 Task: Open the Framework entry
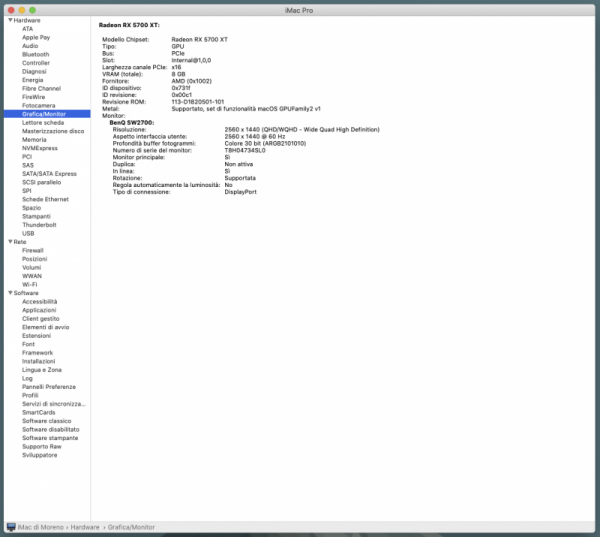tap(38, 353)
